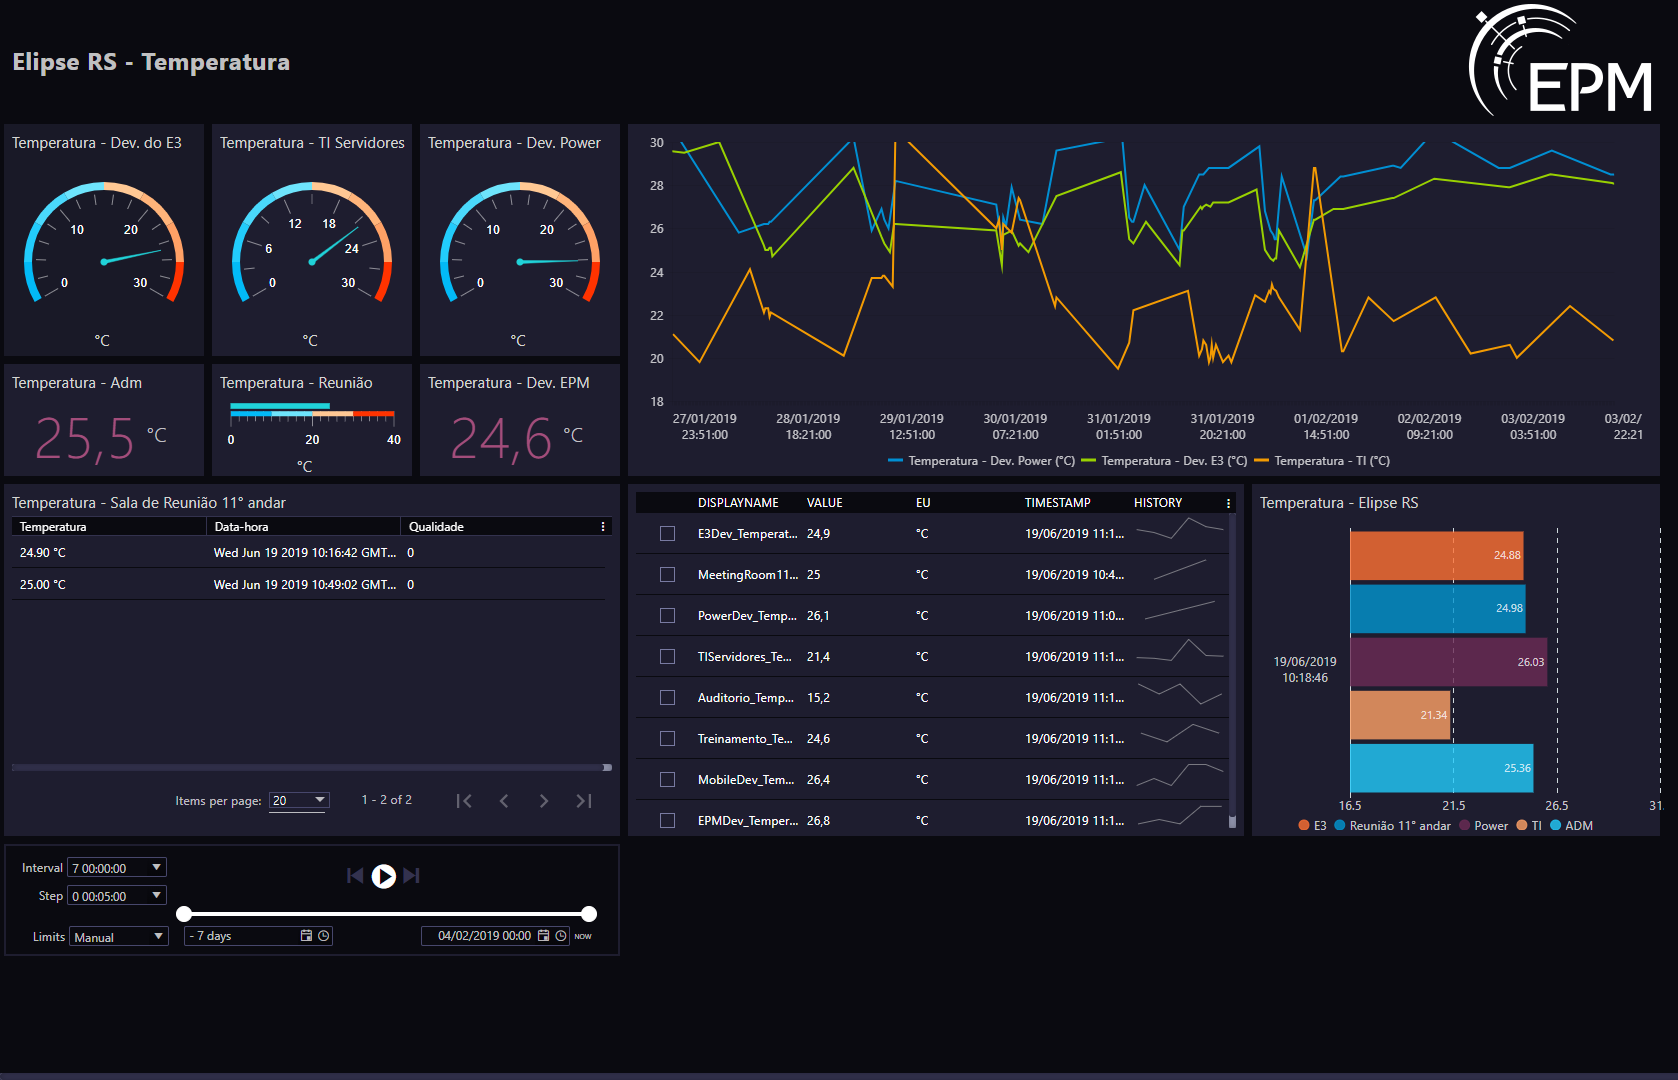
Task: Start playback with the play button
Action: click(x=383, y=876)
